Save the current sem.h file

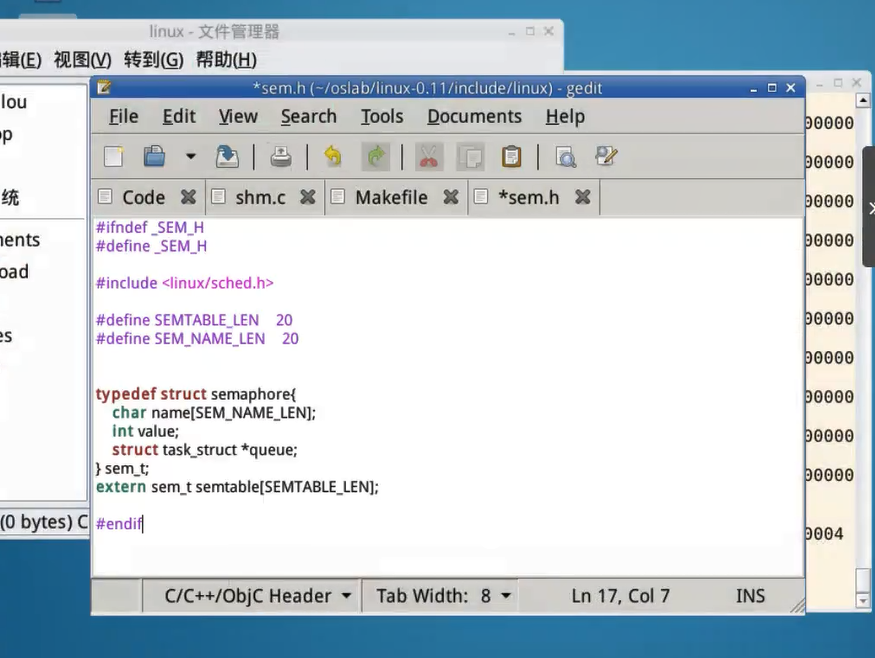coord(227,157)
